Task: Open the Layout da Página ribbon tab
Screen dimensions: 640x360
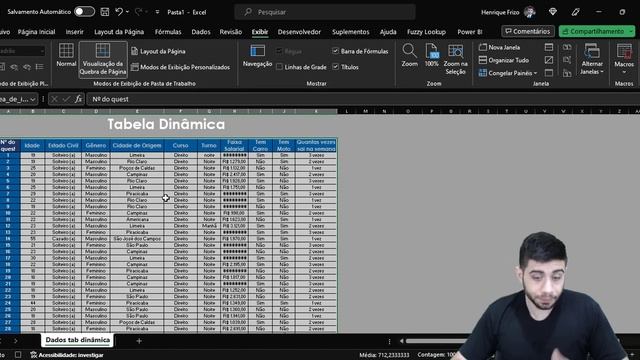Action: click(119, 32)
